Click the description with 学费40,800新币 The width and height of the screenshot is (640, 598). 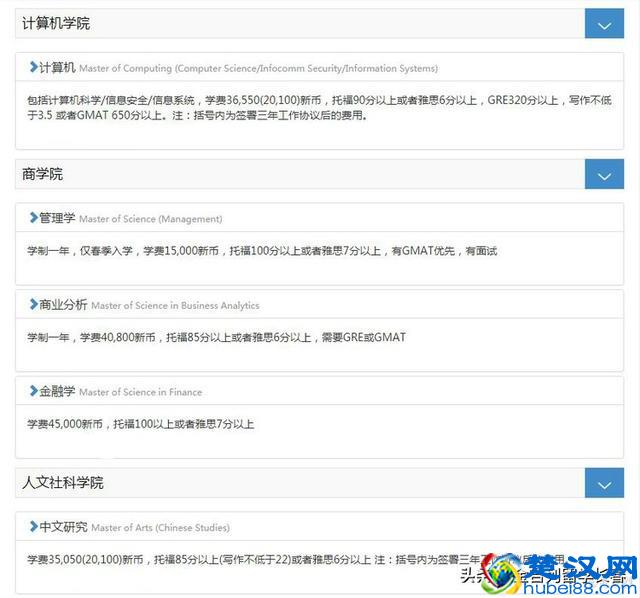coord(216,337)
